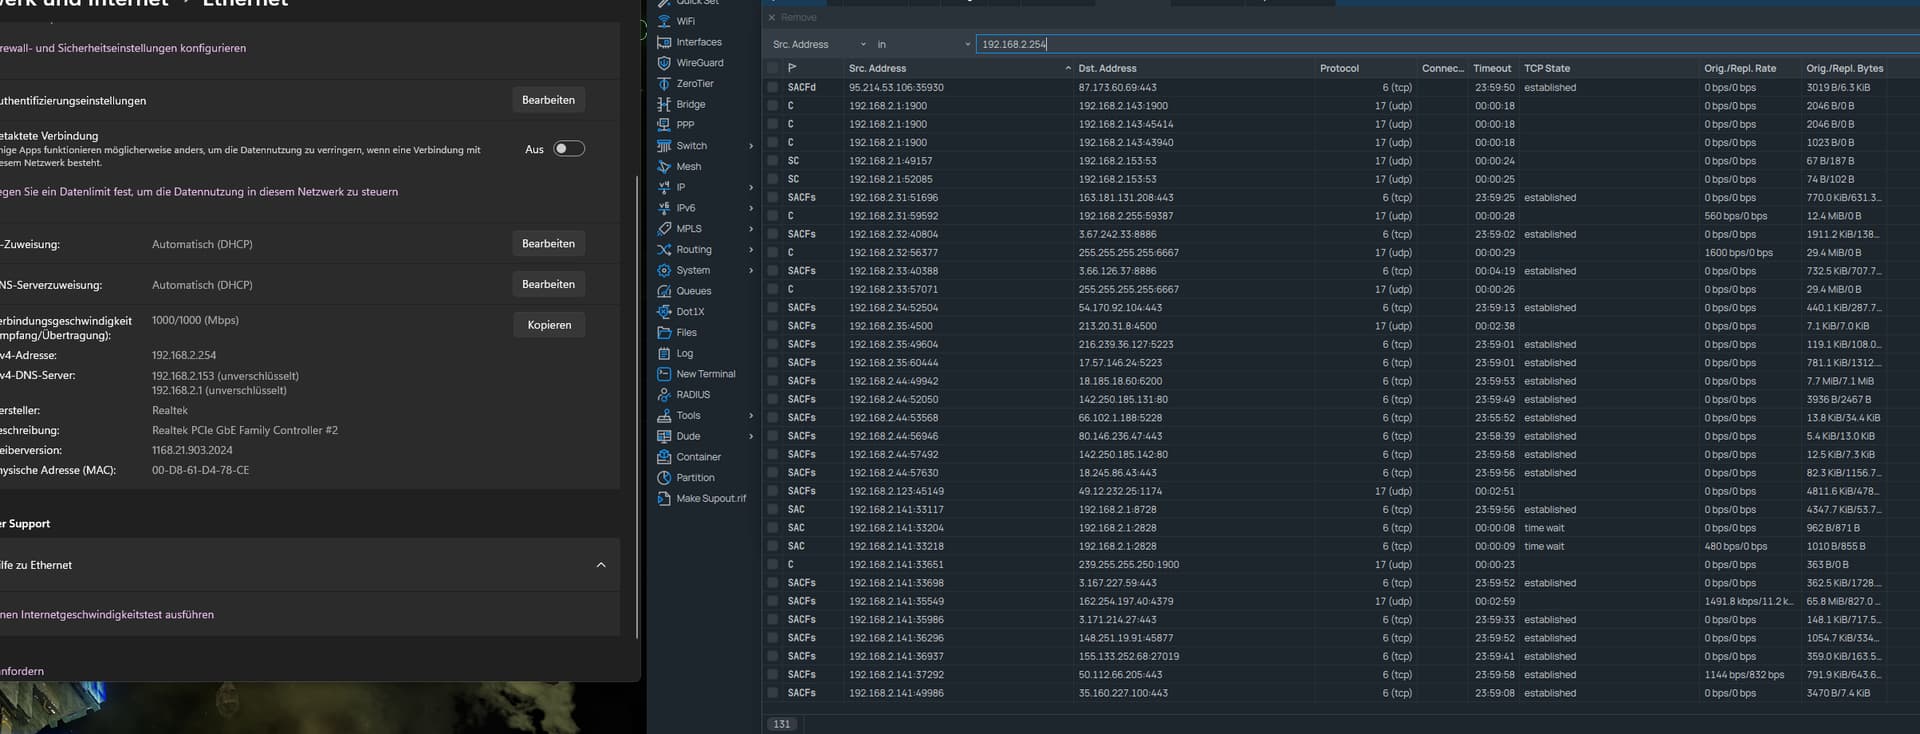Click the 192.168.2.254 filter input field
1920x734 pixels.
click(1447, 44)
